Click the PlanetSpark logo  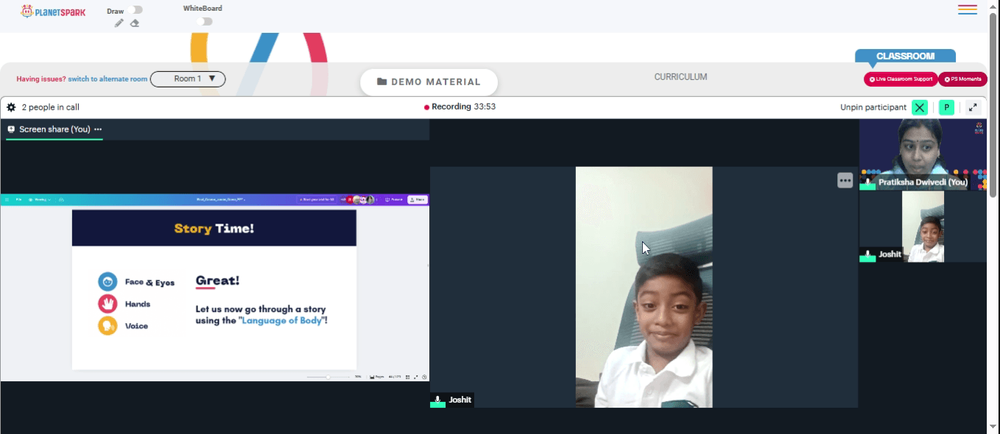53,11
